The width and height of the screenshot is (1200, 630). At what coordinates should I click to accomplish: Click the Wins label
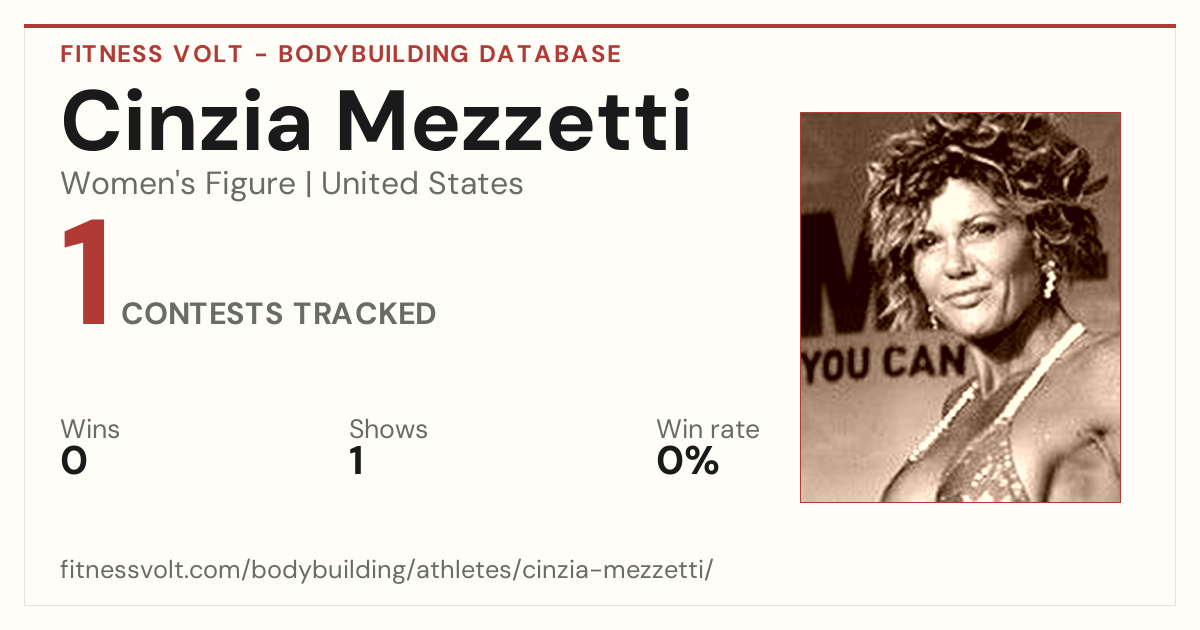(90, 430)
